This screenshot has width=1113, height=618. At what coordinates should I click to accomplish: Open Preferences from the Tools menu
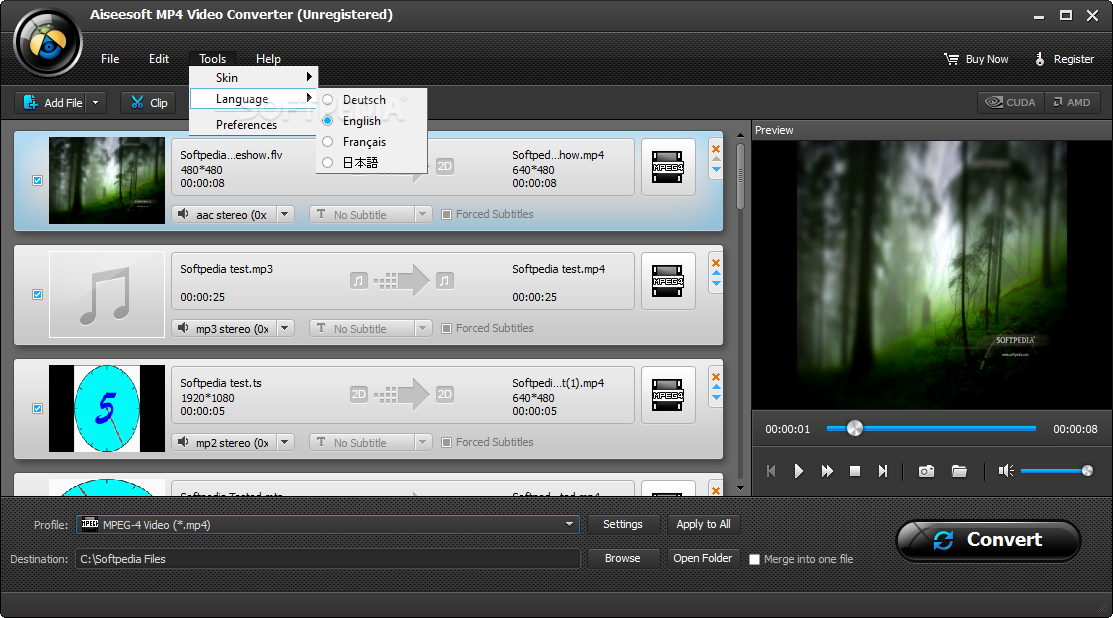coord(253,124)
